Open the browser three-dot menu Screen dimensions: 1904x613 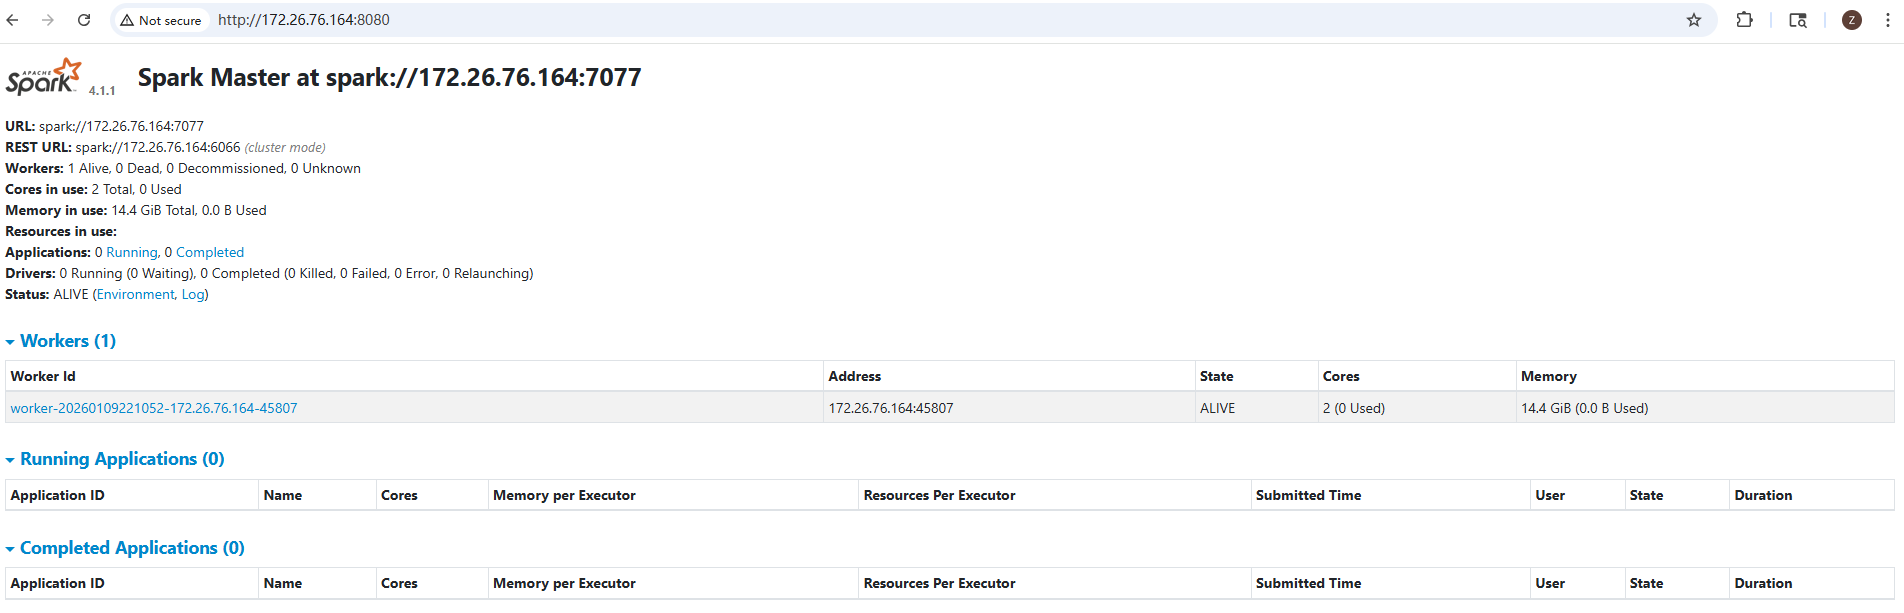[x=1887, y=20]
